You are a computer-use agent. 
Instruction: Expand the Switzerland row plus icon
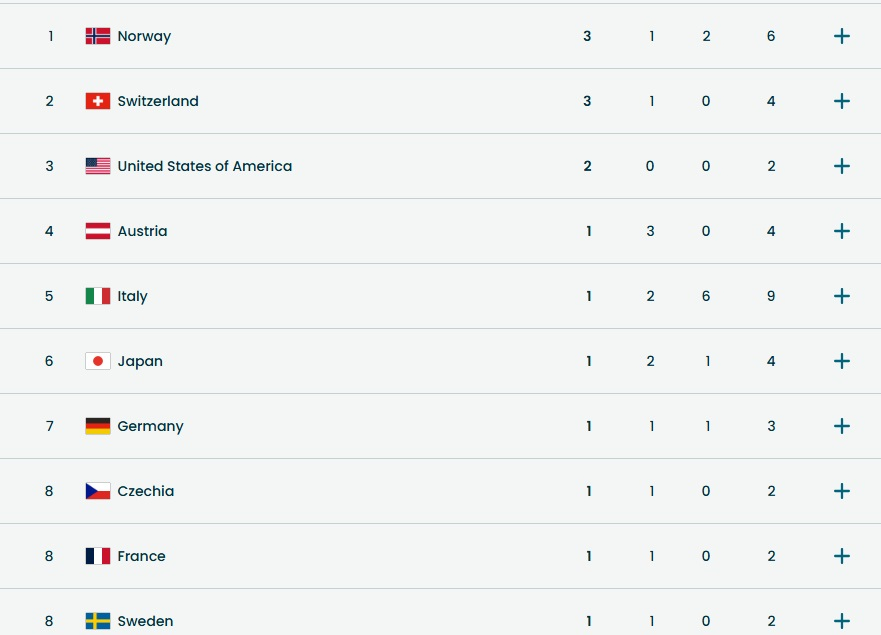point(842,101)
